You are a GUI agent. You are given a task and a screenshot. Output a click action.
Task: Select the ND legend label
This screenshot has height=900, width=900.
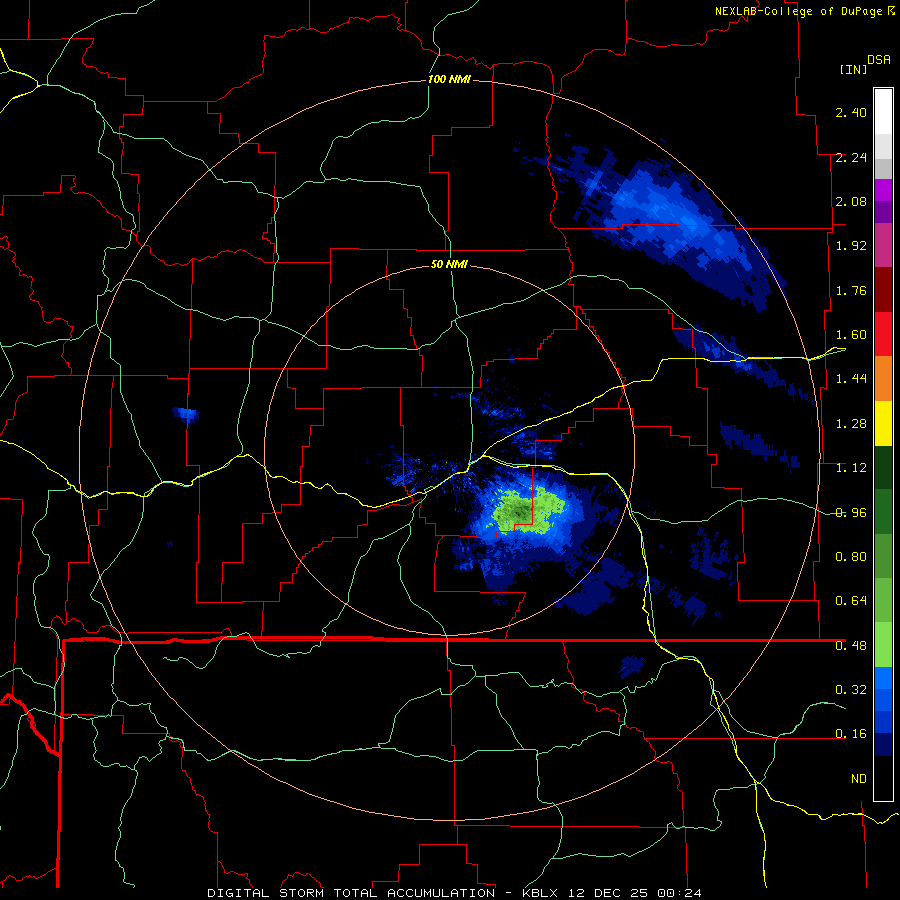[x=859, y=779]
